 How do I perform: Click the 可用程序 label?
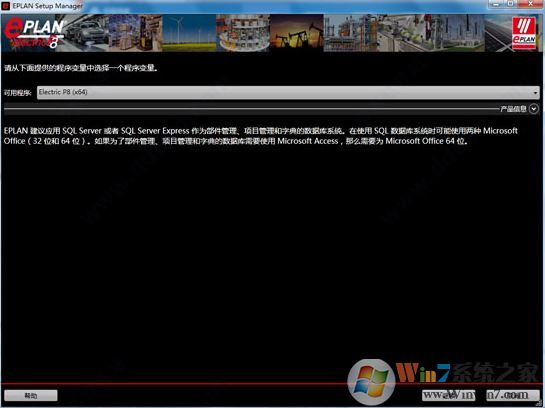17,93
